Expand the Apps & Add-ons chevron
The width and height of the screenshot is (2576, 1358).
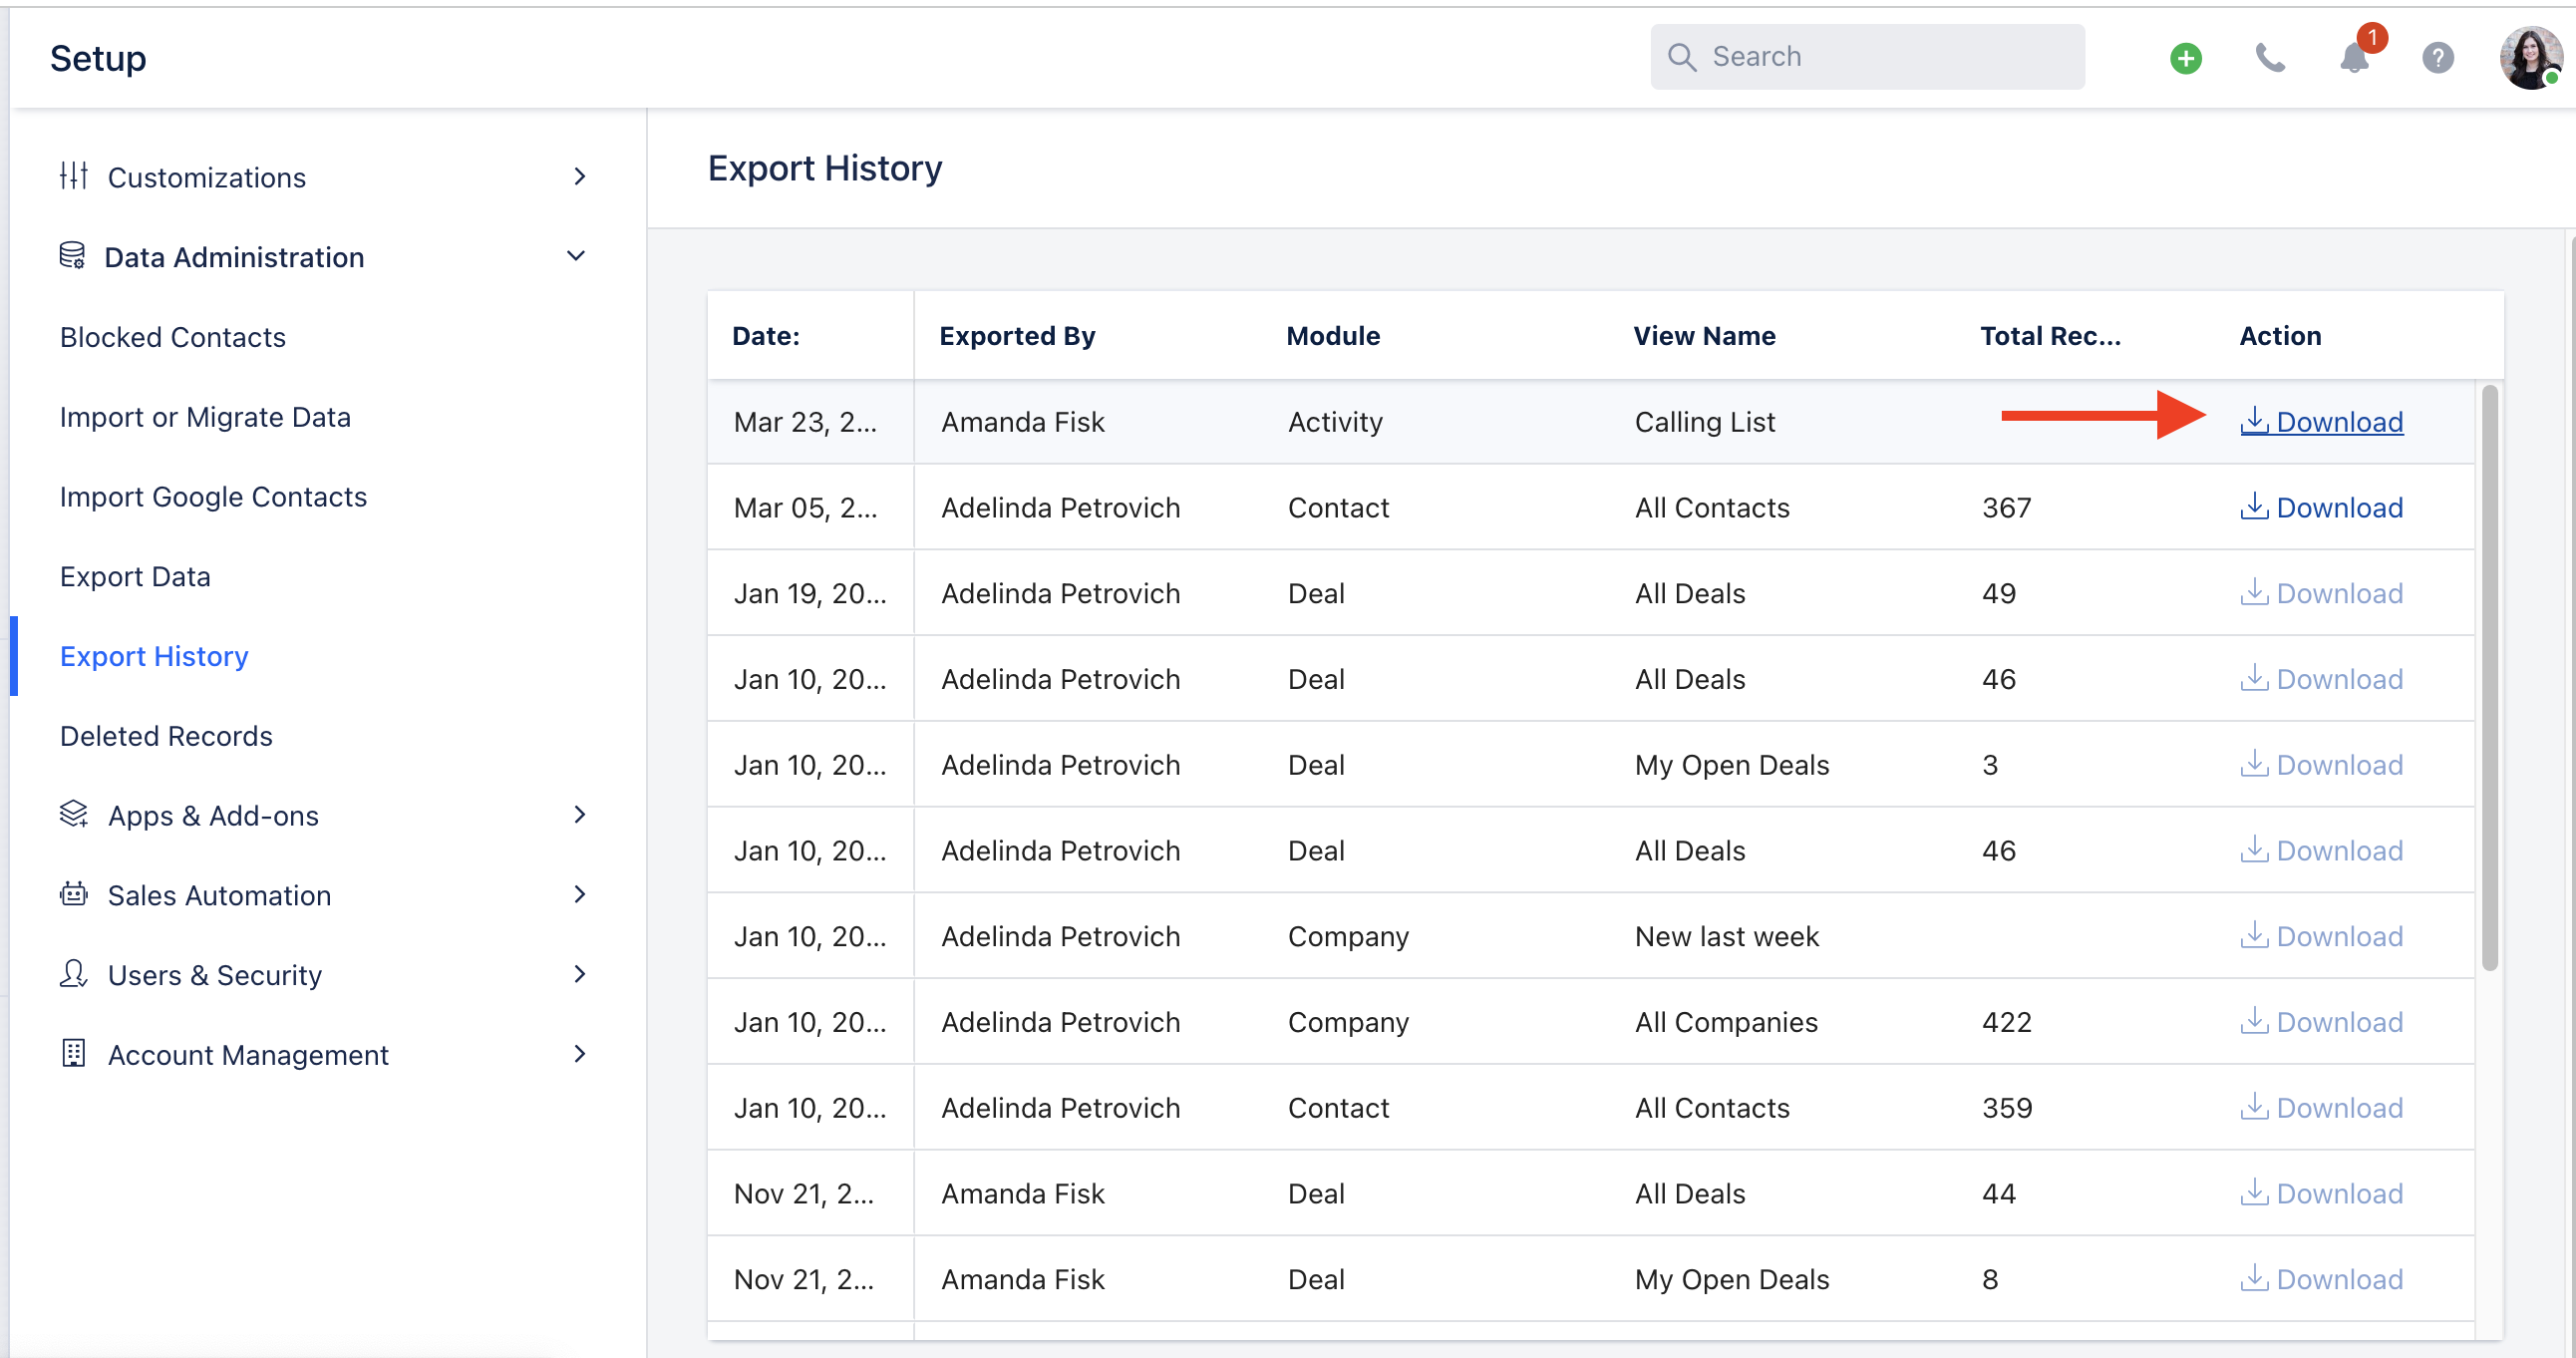579,814
